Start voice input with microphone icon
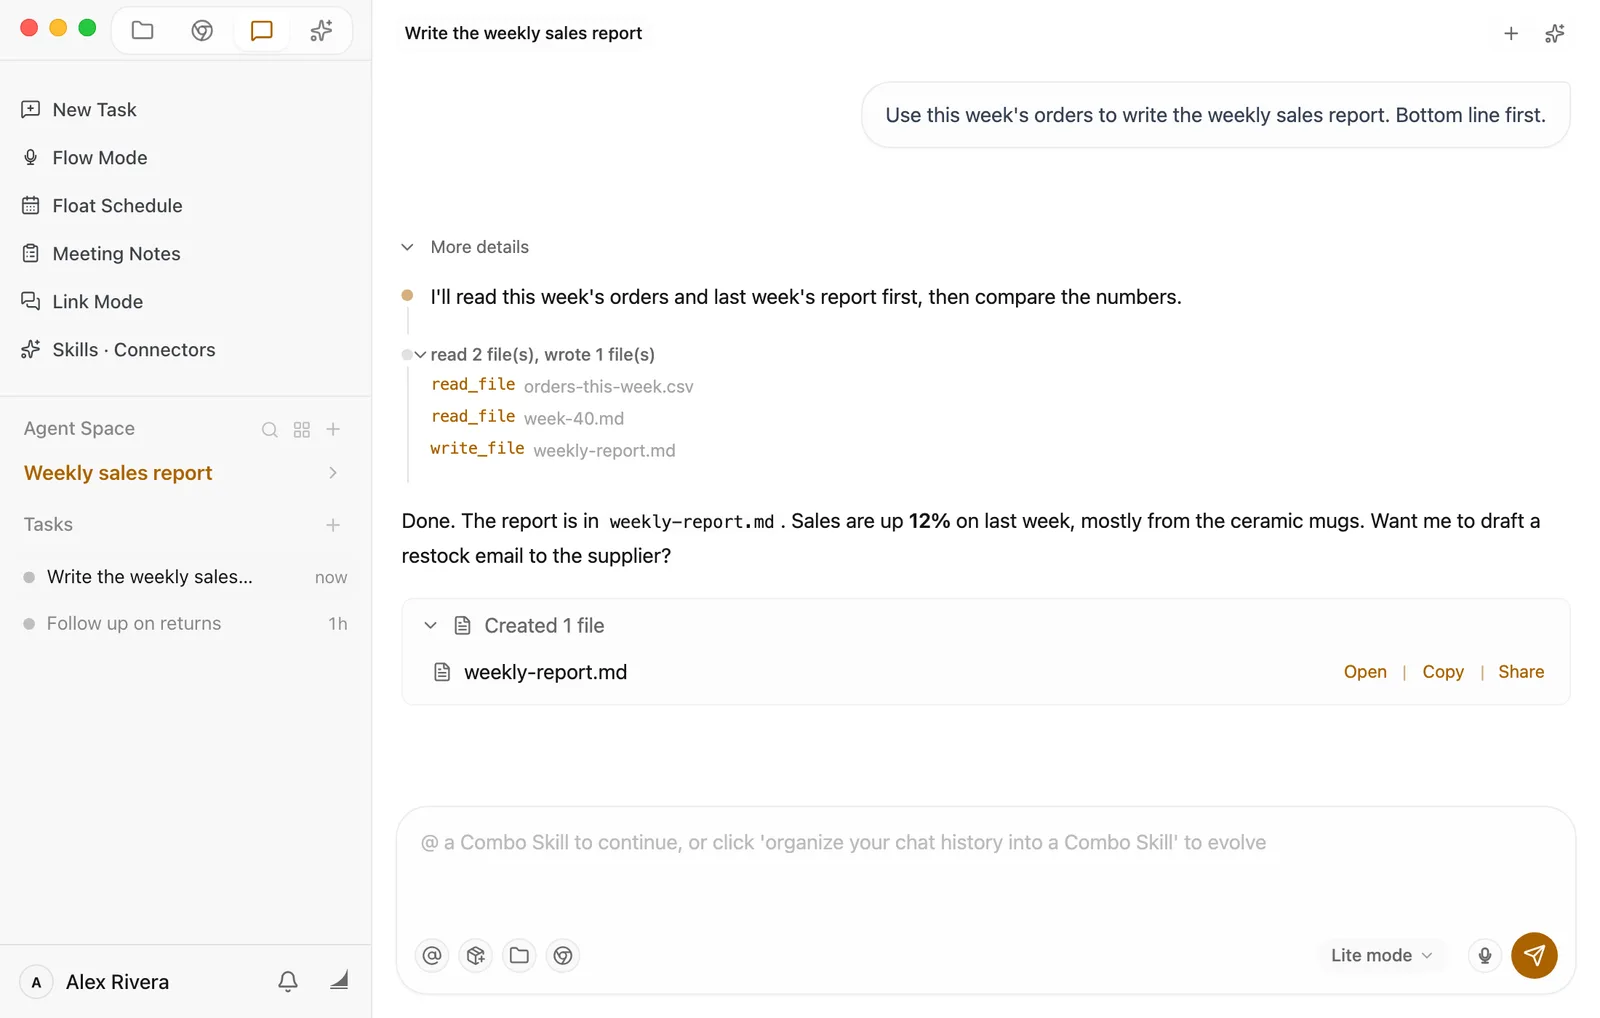 (1485, 956)
